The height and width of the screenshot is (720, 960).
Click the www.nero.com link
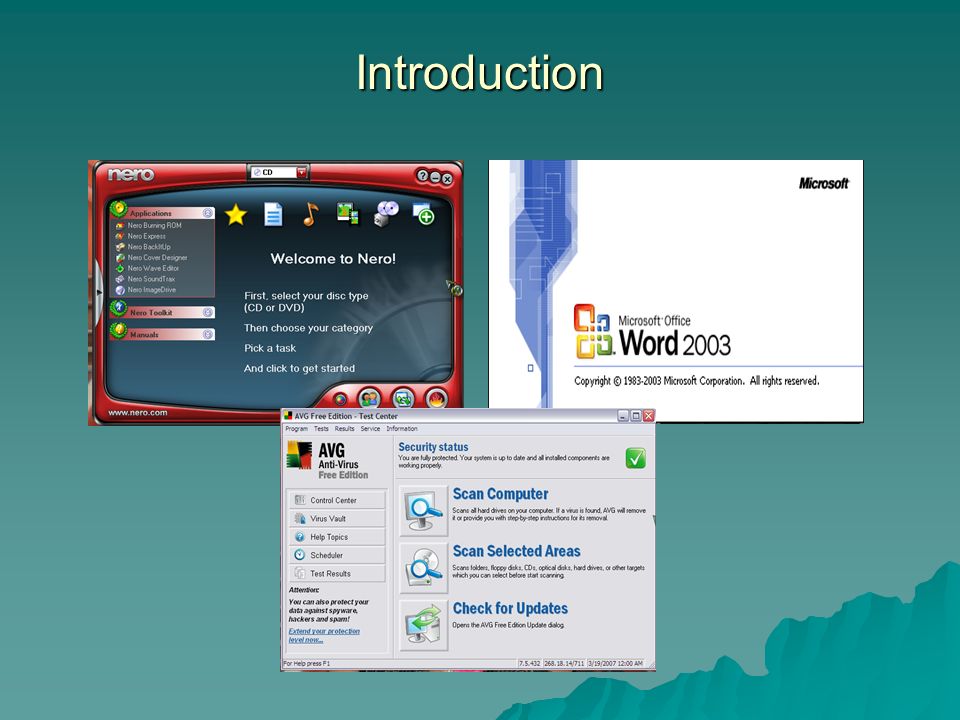(x=138, y=413)
